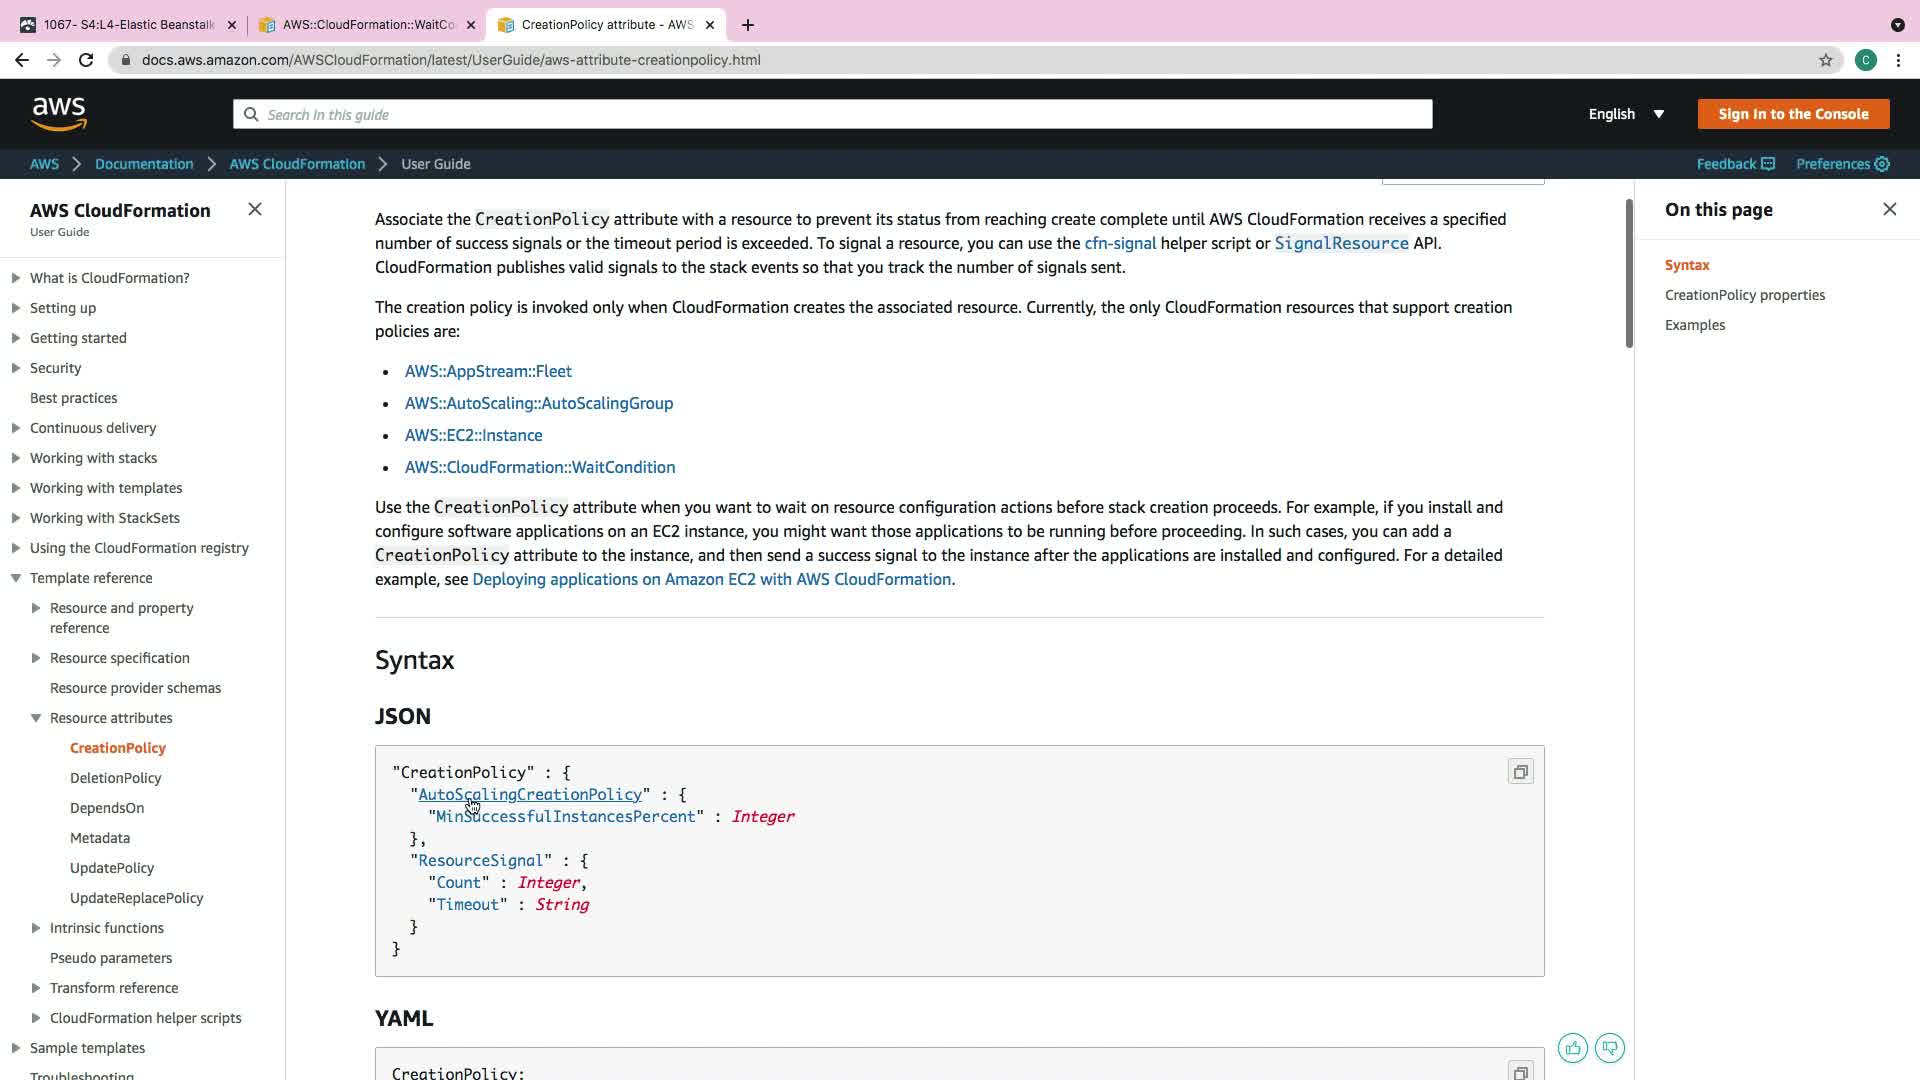The width and height of the screenshot is (1920, 1080).
Task: Click Sign In to the Console button
Action: click(x=1793, y=114)
